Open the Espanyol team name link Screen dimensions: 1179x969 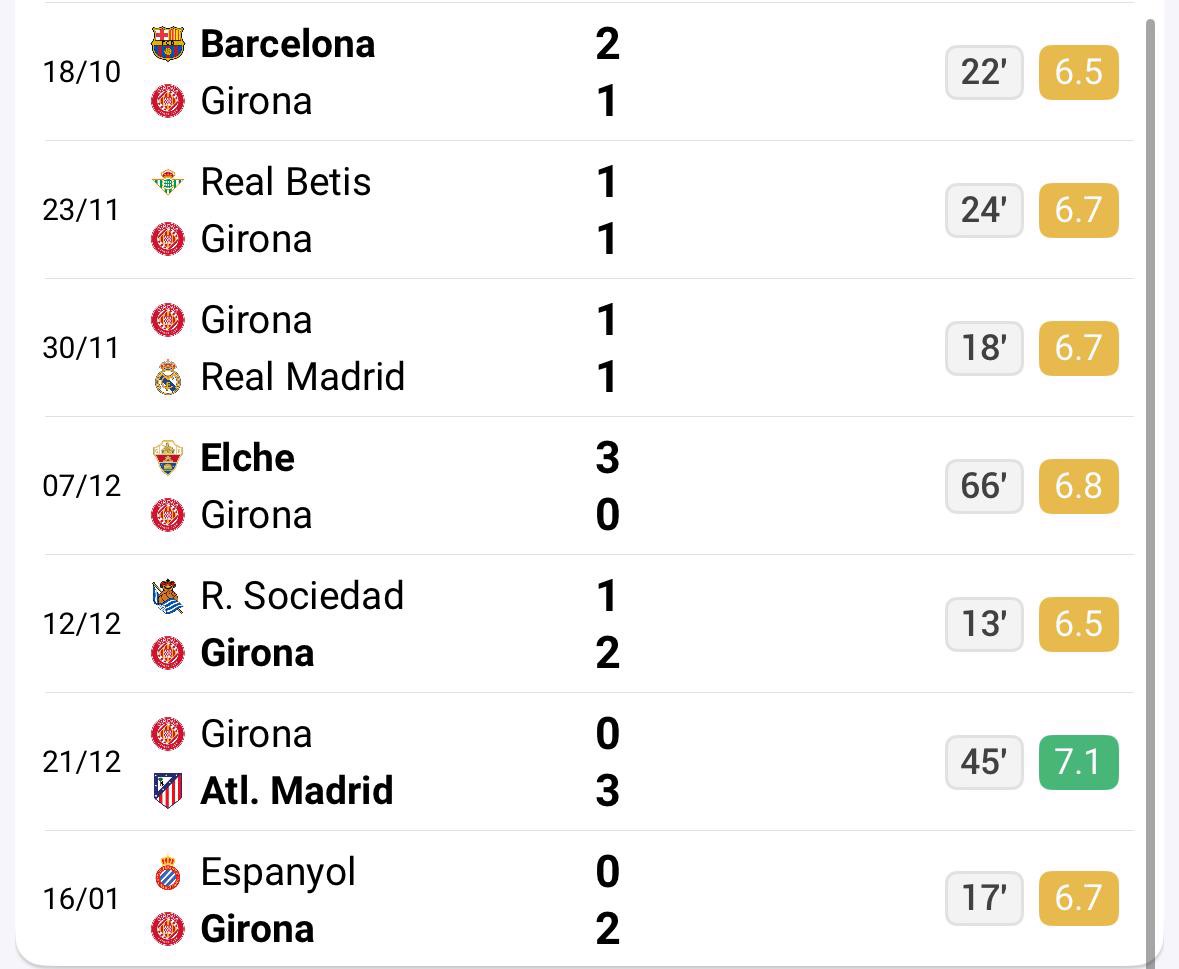(x=278, y=873)
